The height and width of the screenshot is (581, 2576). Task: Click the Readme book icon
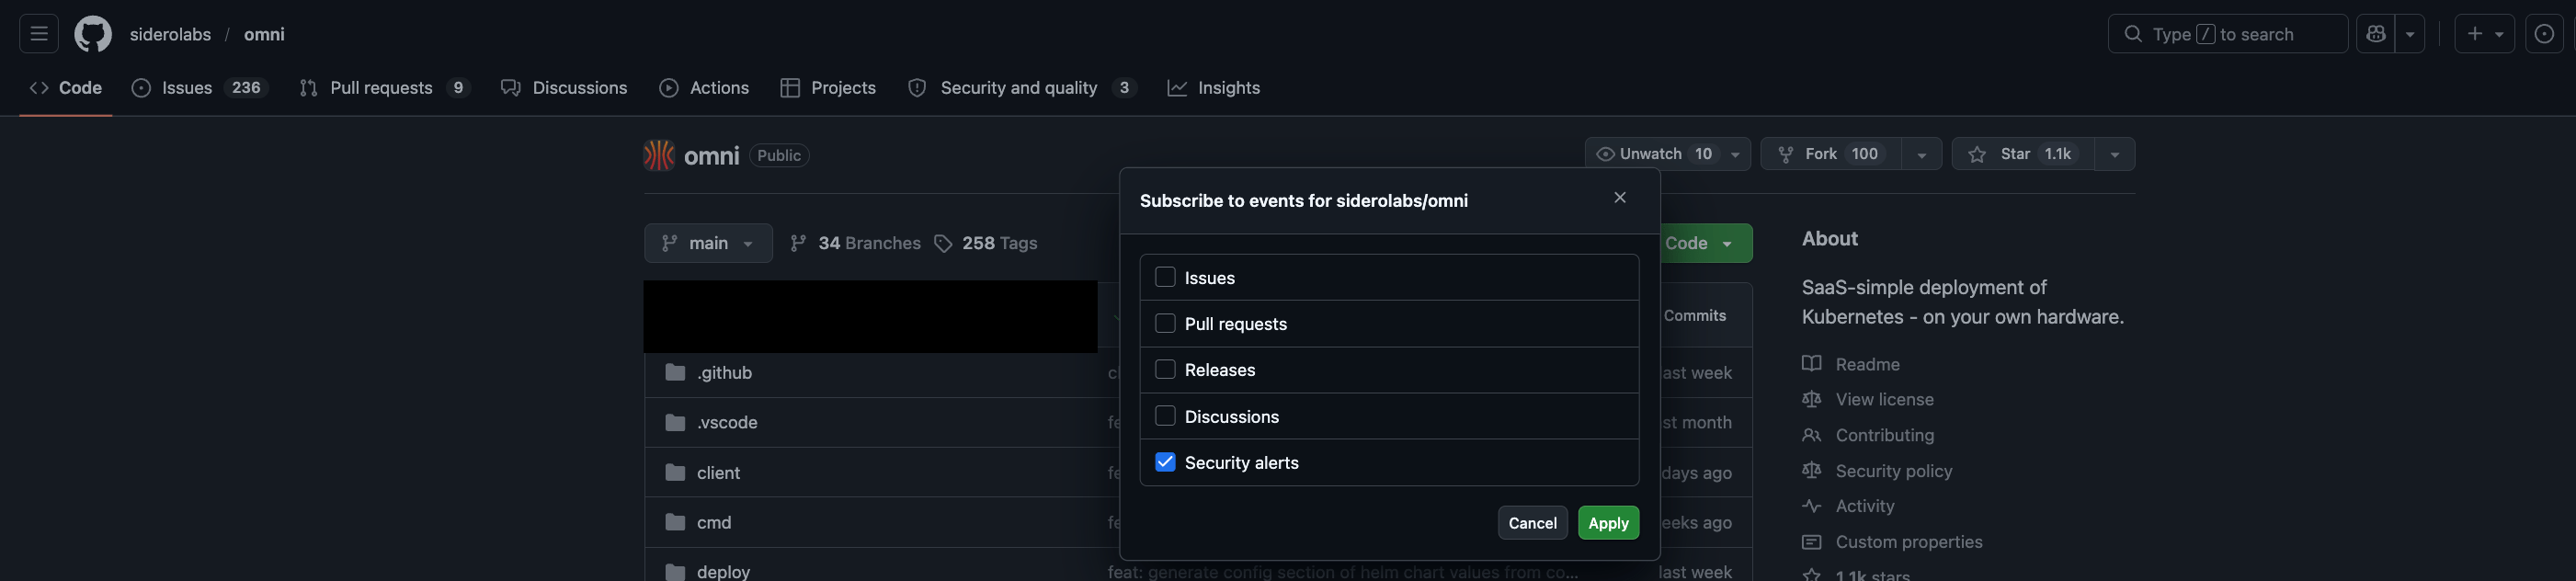(1811, 364)
